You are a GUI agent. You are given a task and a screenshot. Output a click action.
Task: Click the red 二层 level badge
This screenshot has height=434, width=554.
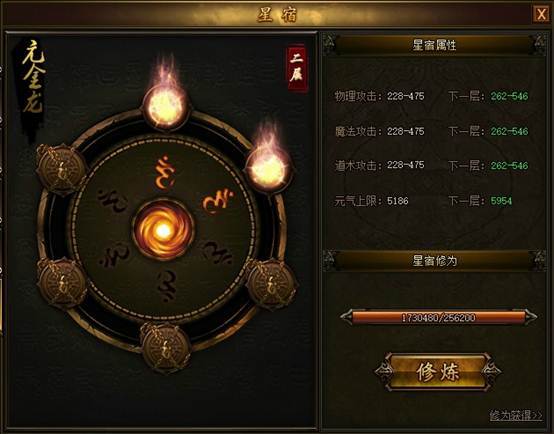[296, 68]
